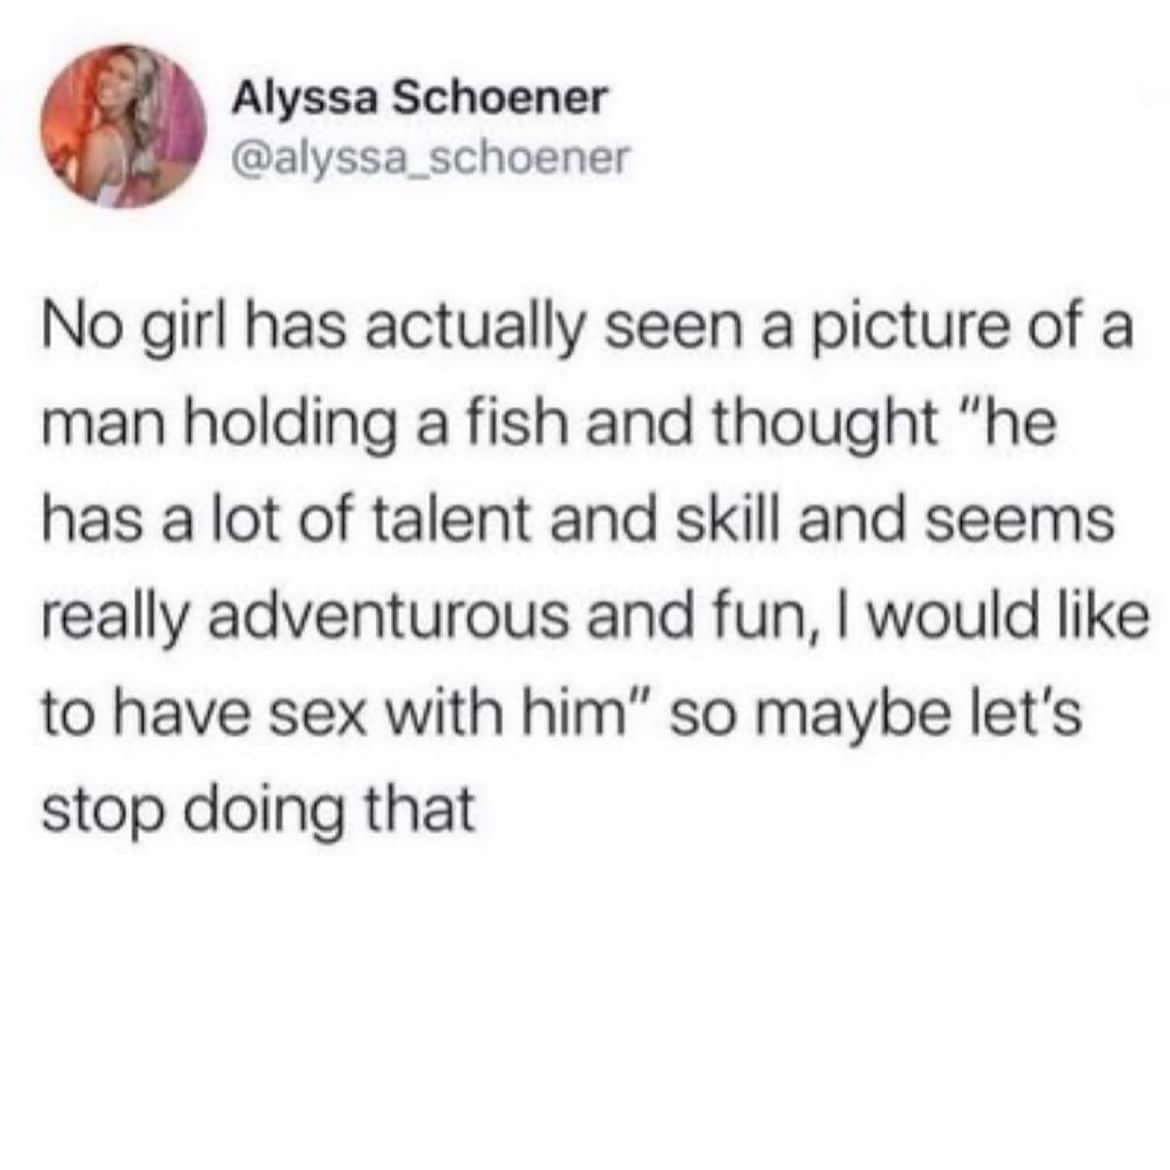This screenshot has height=1170, width=1170.
Task: Click the last line "stop doing that"
Action: (259, 810)
